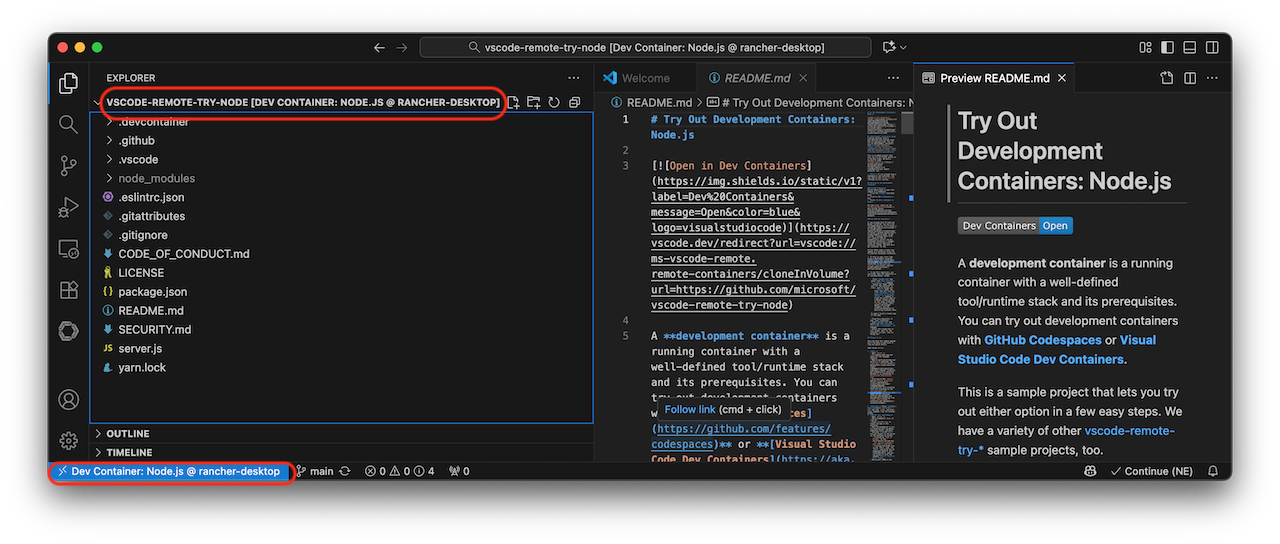Screen dimensions: 1280x544
Task: Show the preview's source file icon
Action: pyautogui.click(x=1167, y=78)
